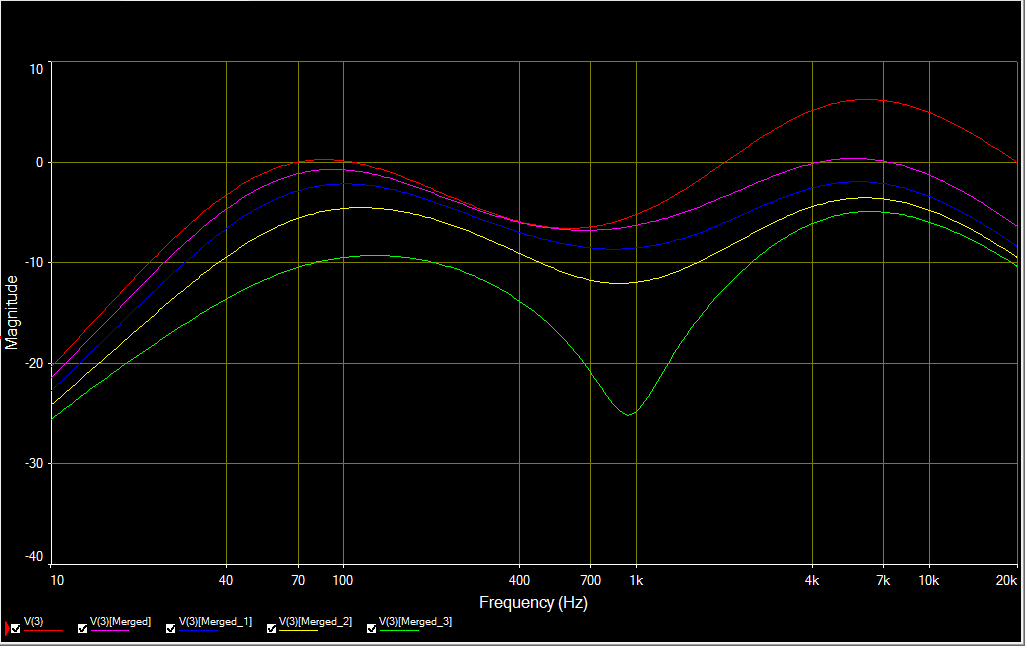
Task: Click the 1k frequency axis label
Action: coord(636,581)
